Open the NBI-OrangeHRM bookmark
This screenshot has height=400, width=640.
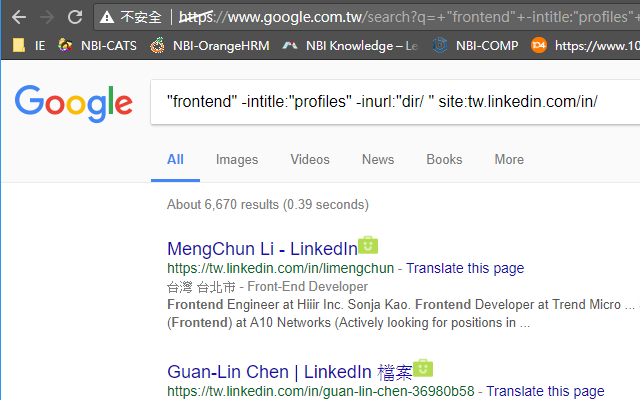pos(209,45)
